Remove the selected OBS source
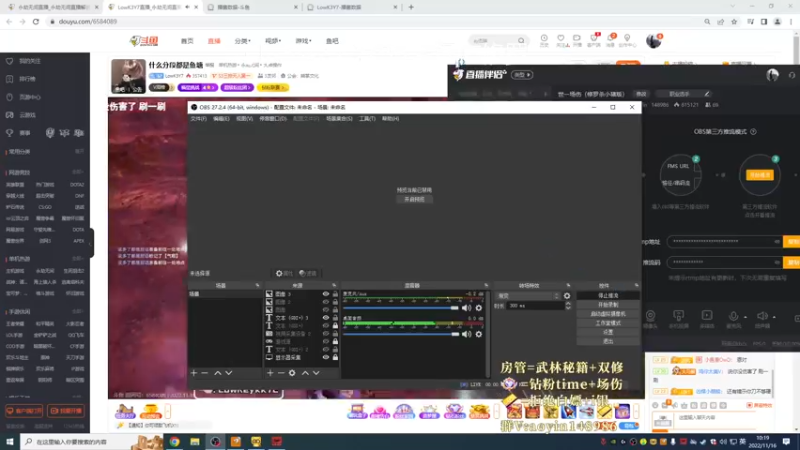Image resolution: width=800 pixels, height=450 pixels. 281,373
